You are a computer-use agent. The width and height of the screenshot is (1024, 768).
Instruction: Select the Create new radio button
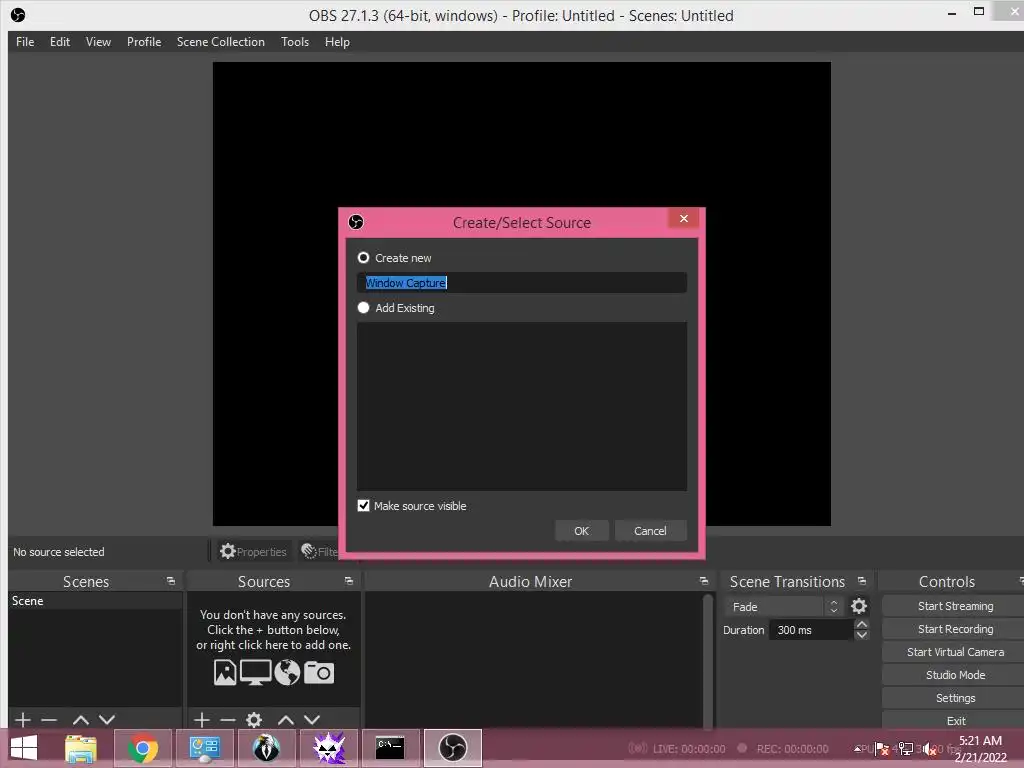[363, 258]
